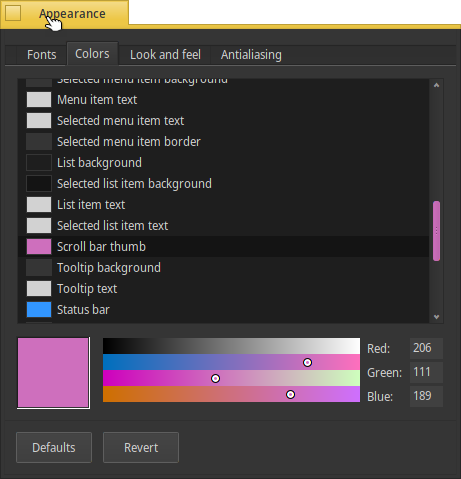
Task: Click the scroll up arrow of color list
Action: [x=436, y=85]
